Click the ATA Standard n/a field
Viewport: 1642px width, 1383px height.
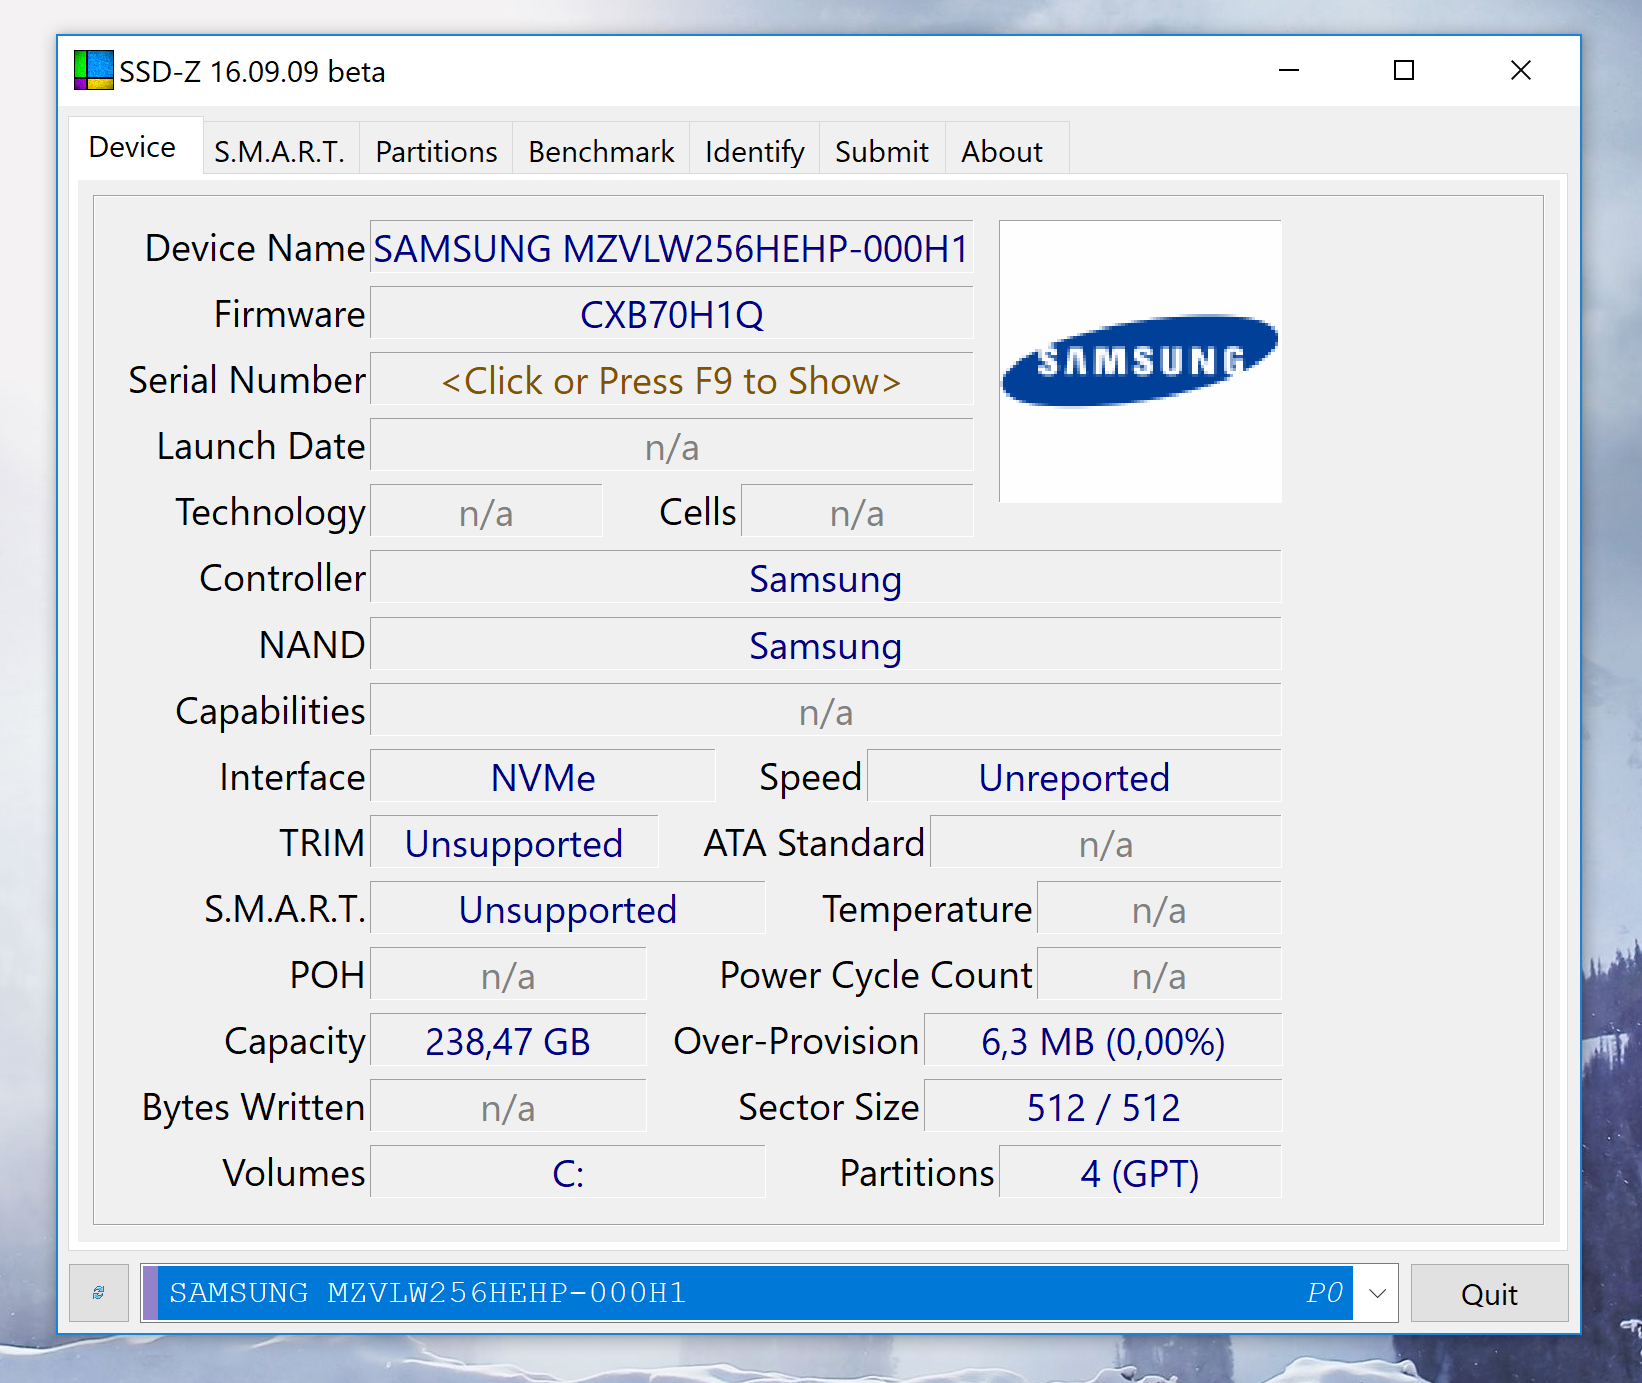(x=1106, y=843)
